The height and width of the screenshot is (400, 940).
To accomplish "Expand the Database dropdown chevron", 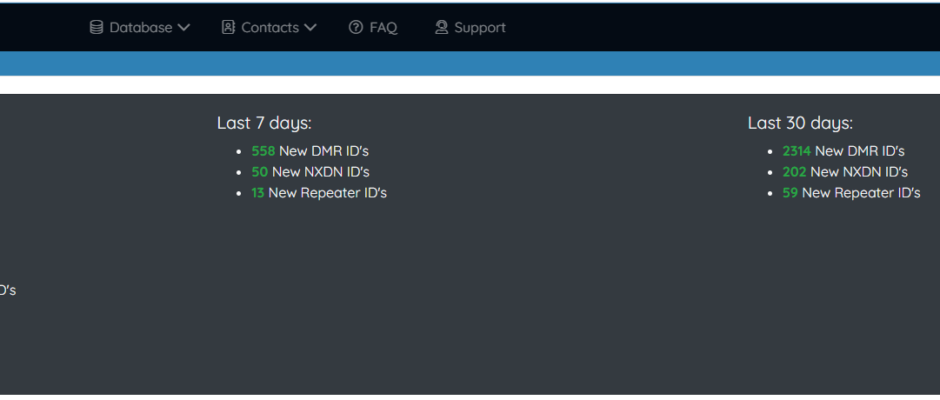I will [183, 28].
